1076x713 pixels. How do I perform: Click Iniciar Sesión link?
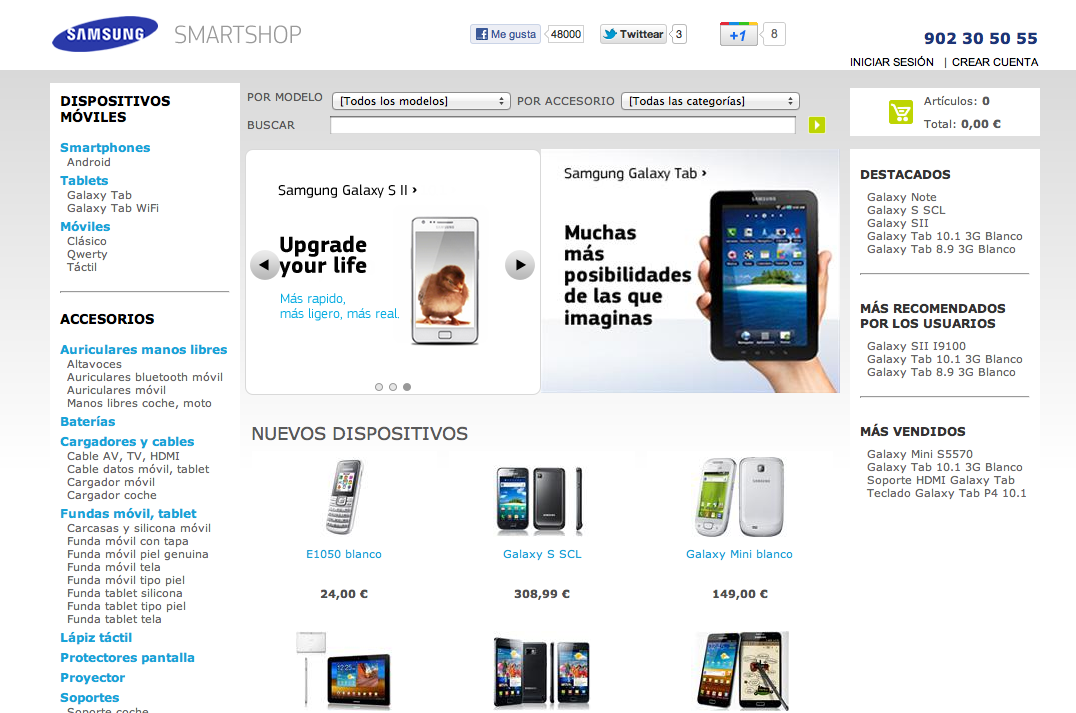[x=891, y=62]
